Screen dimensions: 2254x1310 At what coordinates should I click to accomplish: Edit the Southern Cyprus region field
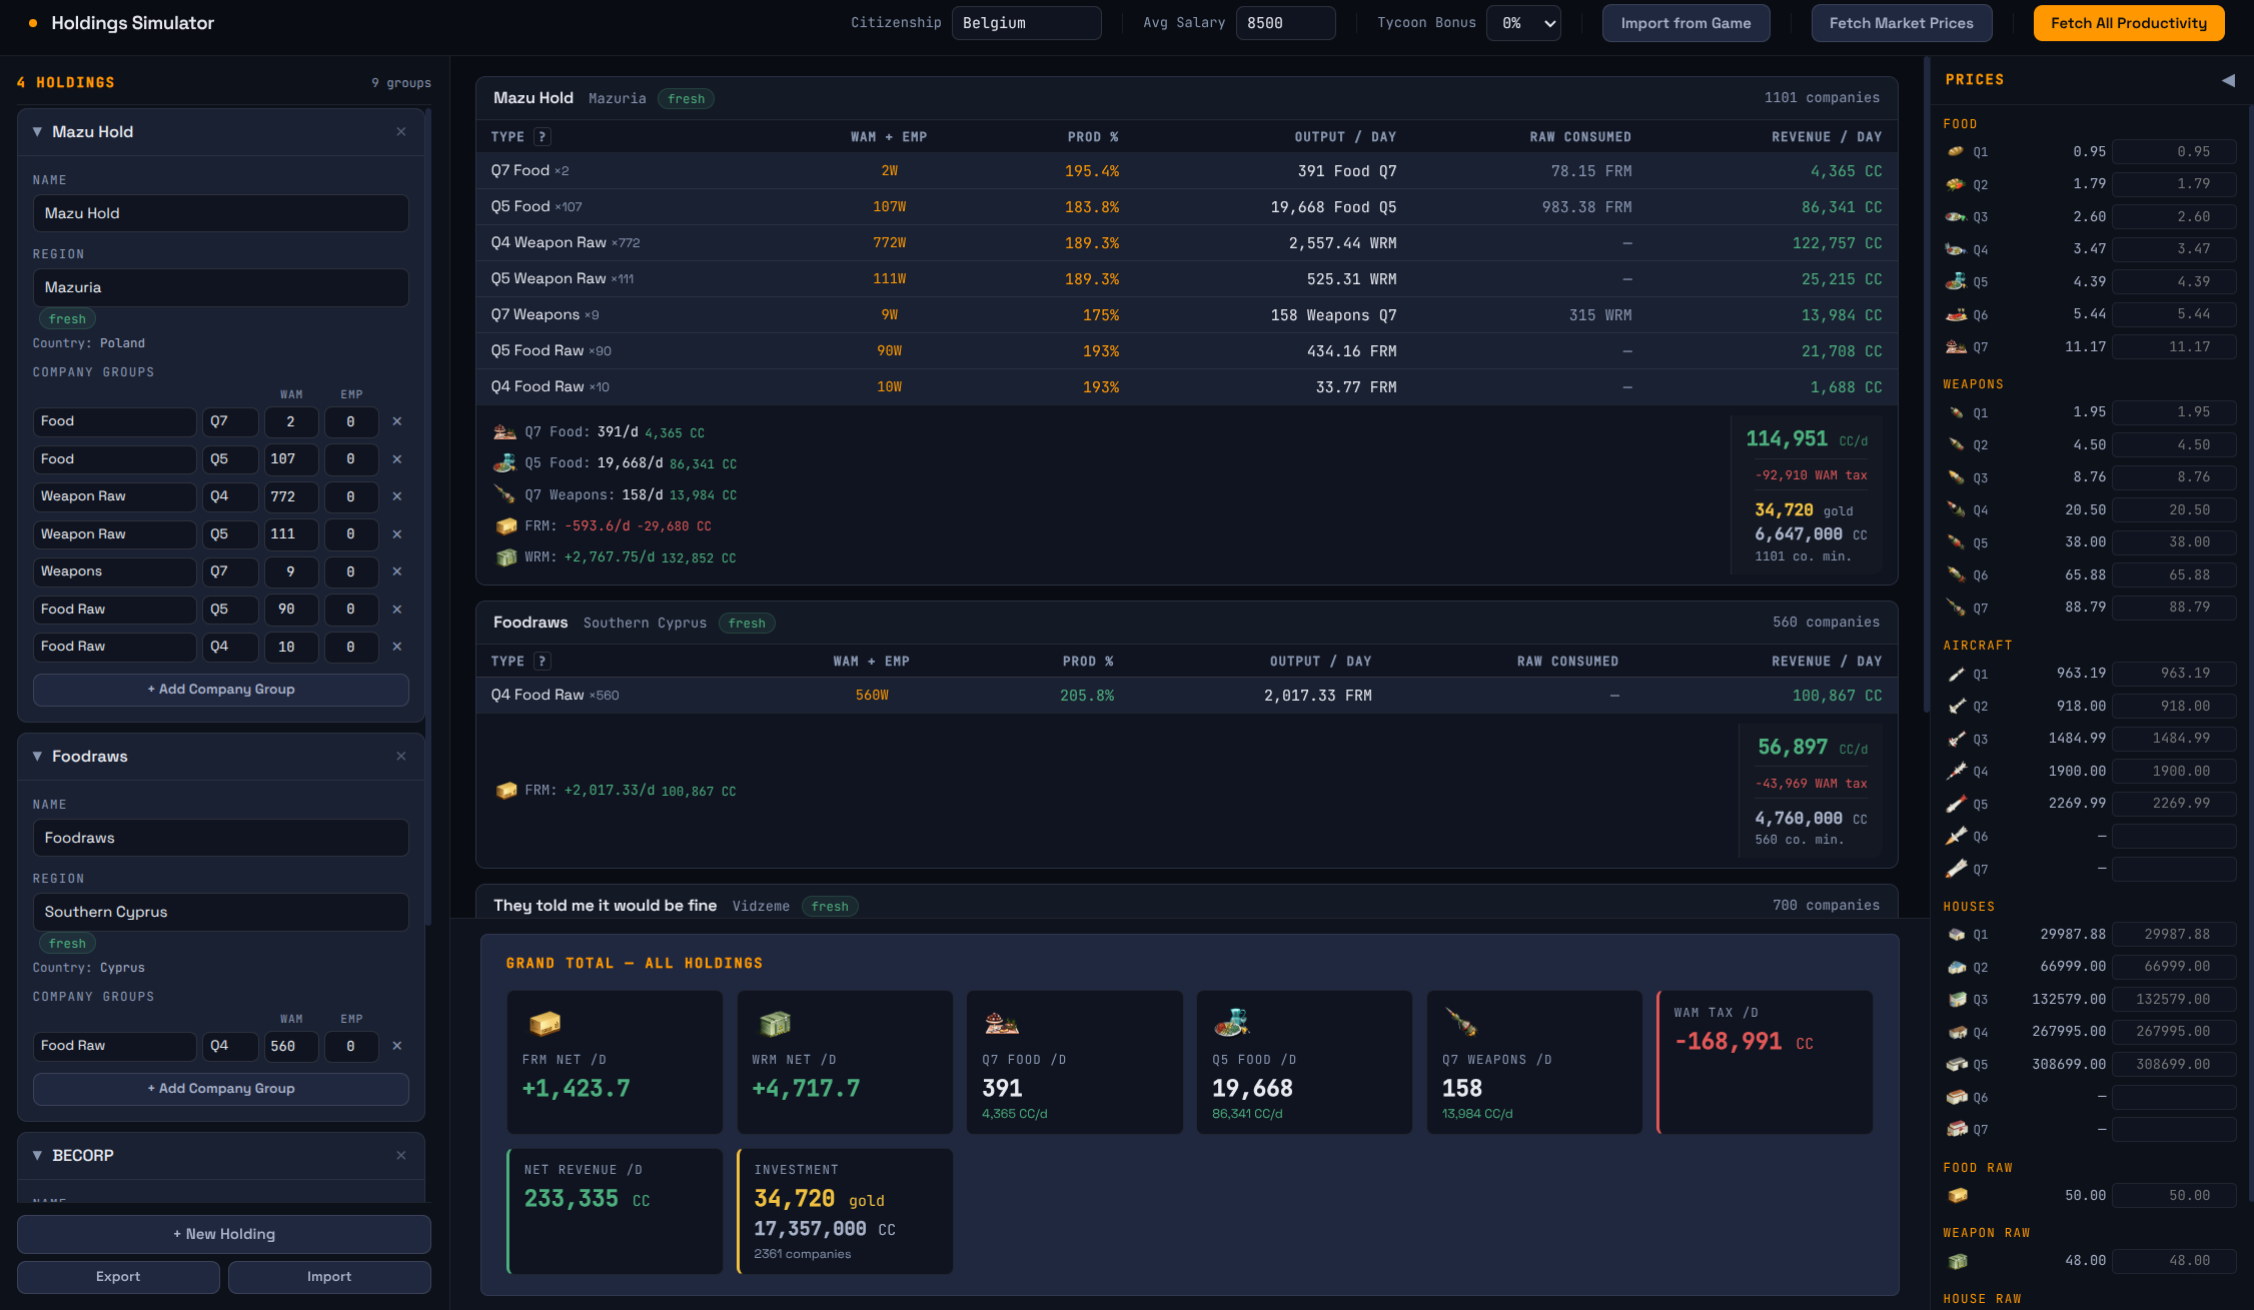[x=221, y=912]
